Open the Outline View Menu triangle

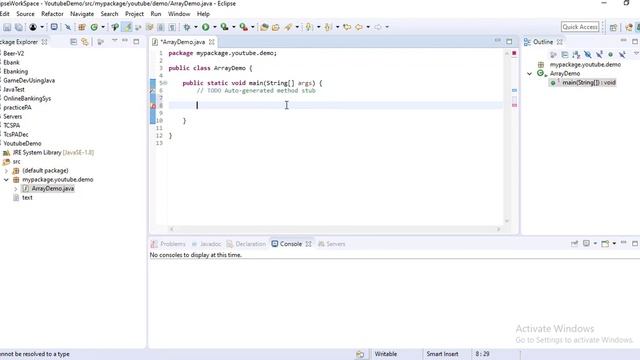(x=636, y=53)
